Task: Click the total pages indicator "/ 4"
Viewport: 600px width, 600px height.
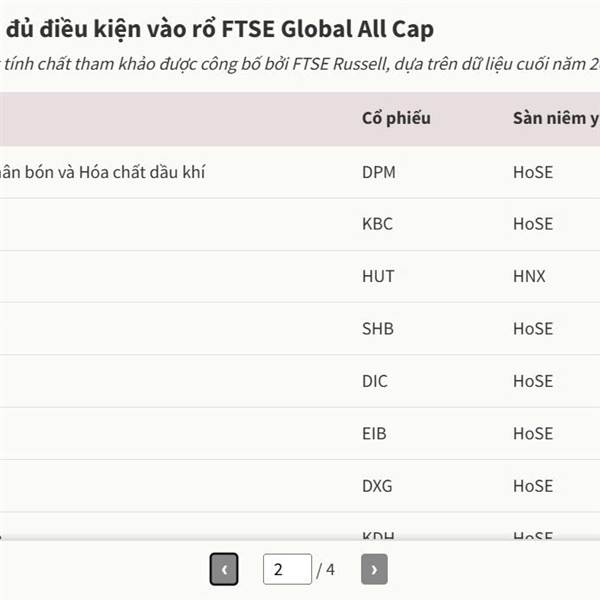Action: pyautogui.click(x=326, y=570)
